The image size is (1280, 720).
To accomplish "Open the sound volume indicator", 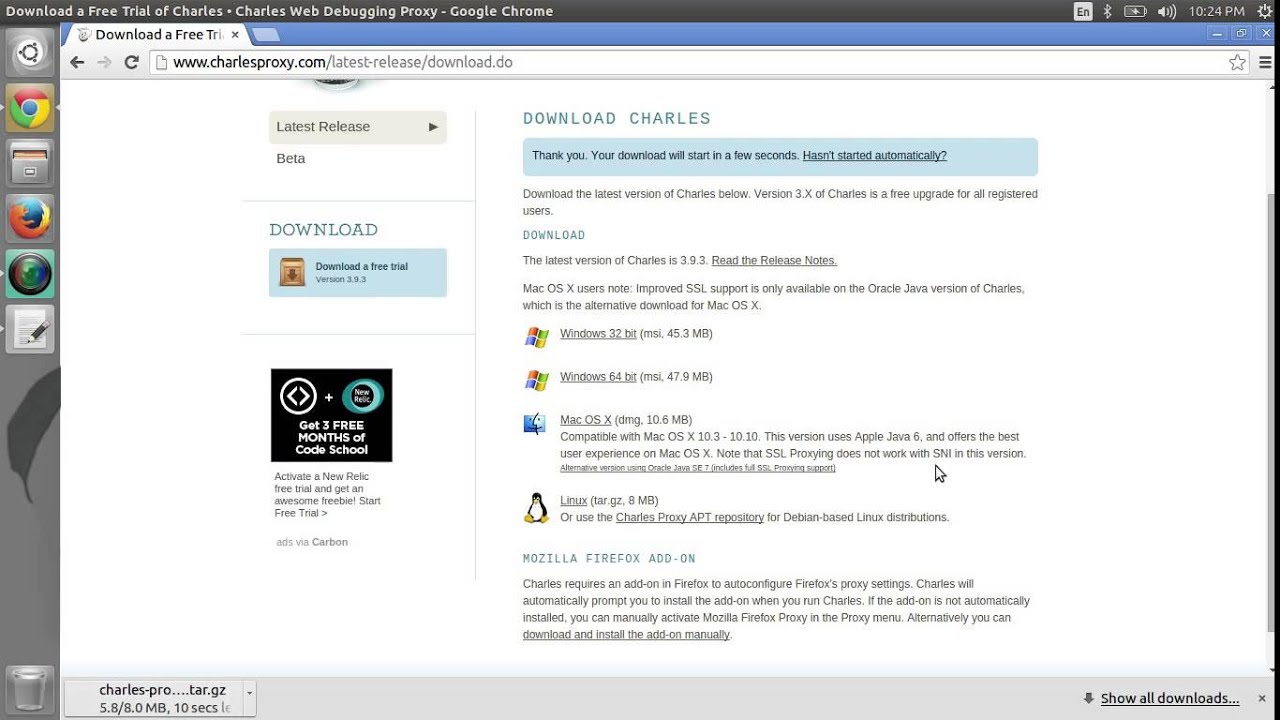I will [x=1166, y=11].
